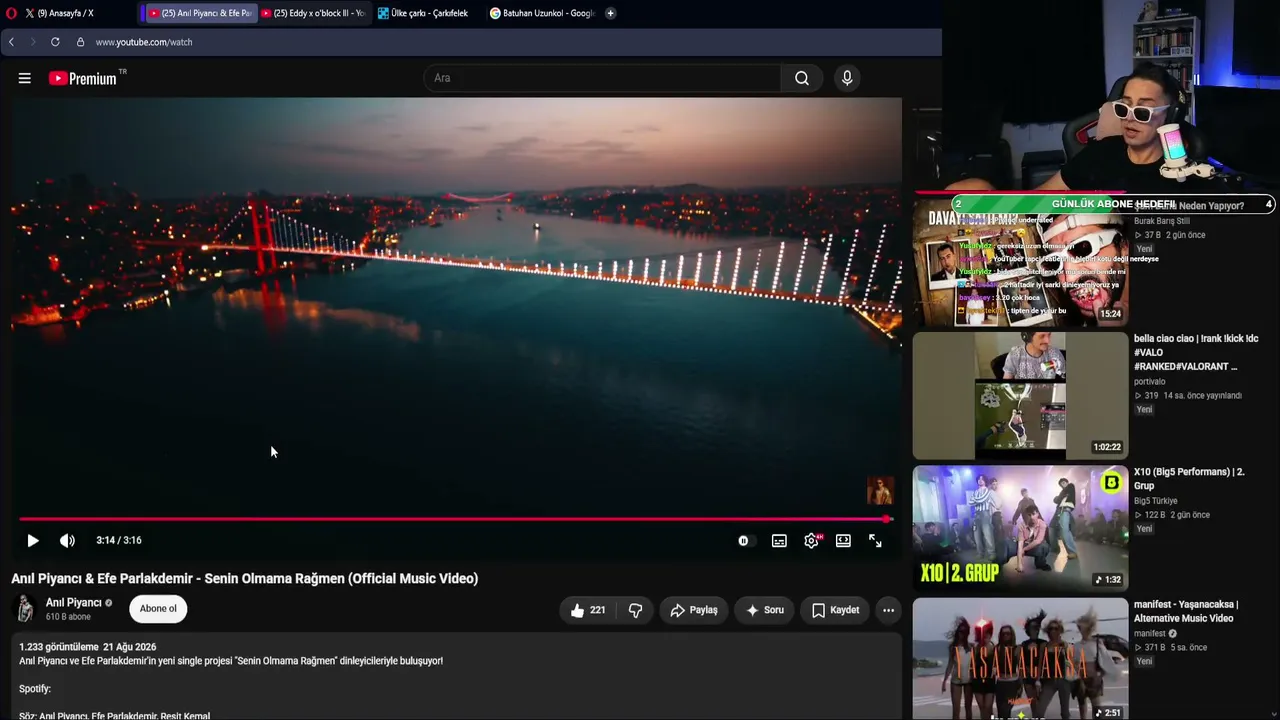This screenshot has width=1280, height=720.
Task: Open manifest - Yaşanacaksa video title
Action: click(1186, 611)
